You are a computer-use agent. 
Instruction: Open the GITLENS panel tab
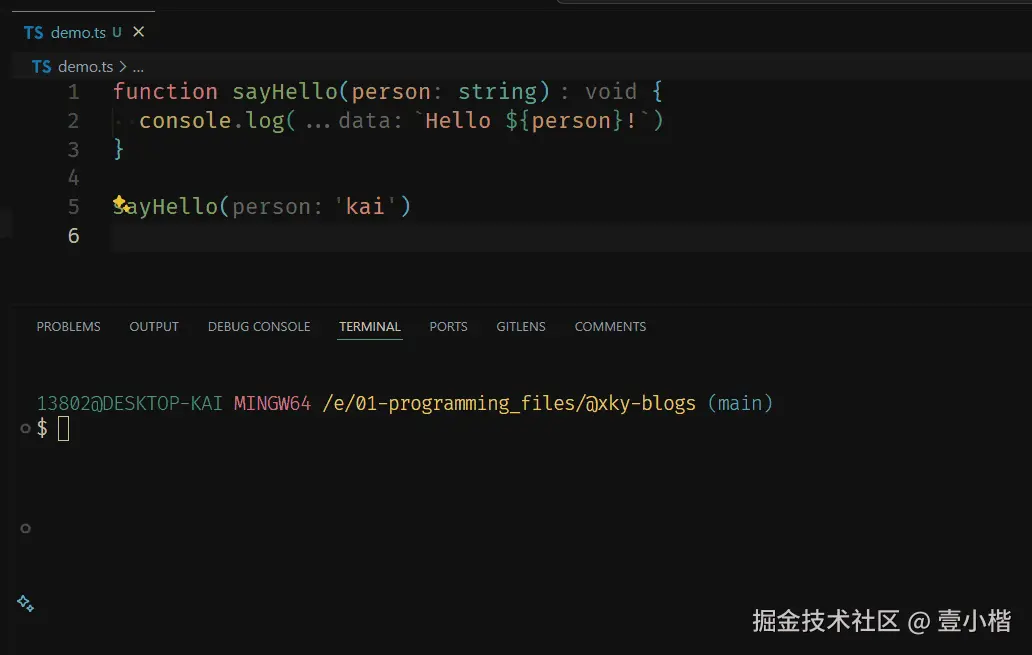tap(521, 326)
